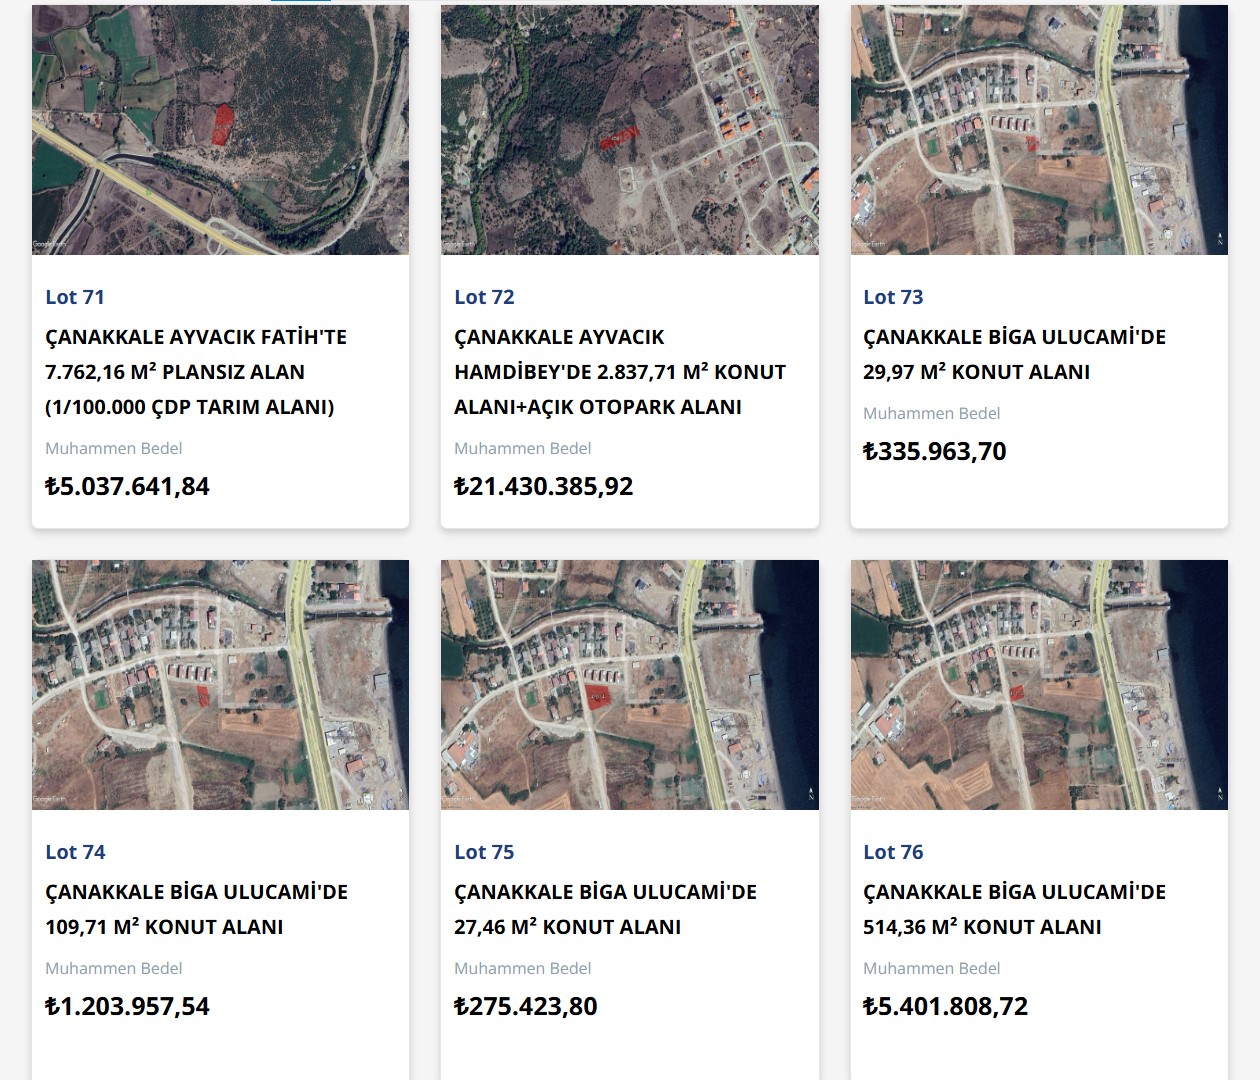Screen dimensions: 1260x1080
Task: Open Lot 74 satellite image thumbnail
Action: (x=220, y=685)
